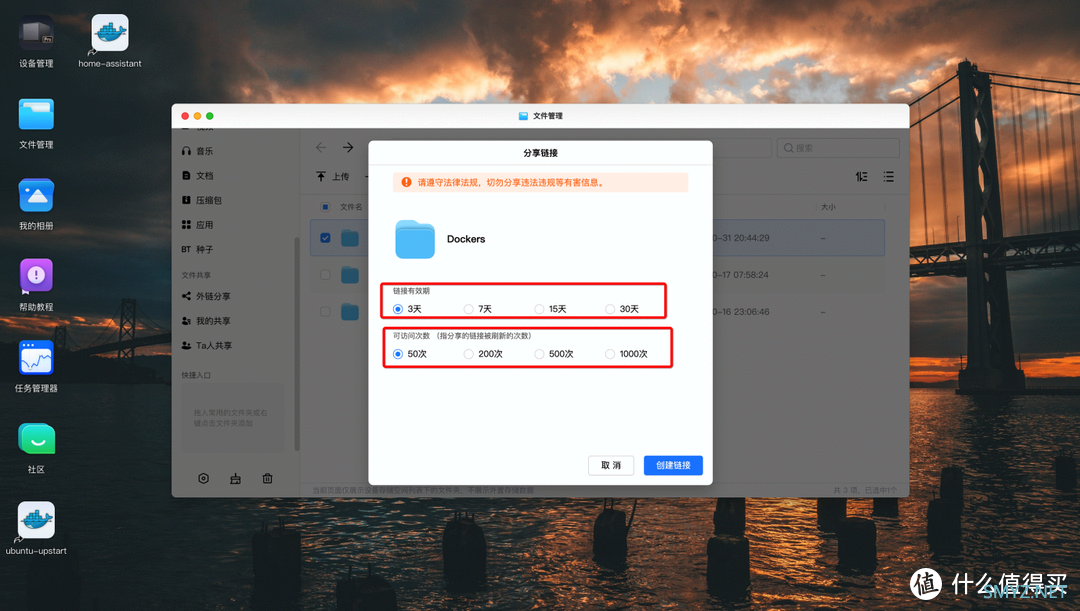Click the 搜索 search field
1080x611 pixels.
(838, 148)
